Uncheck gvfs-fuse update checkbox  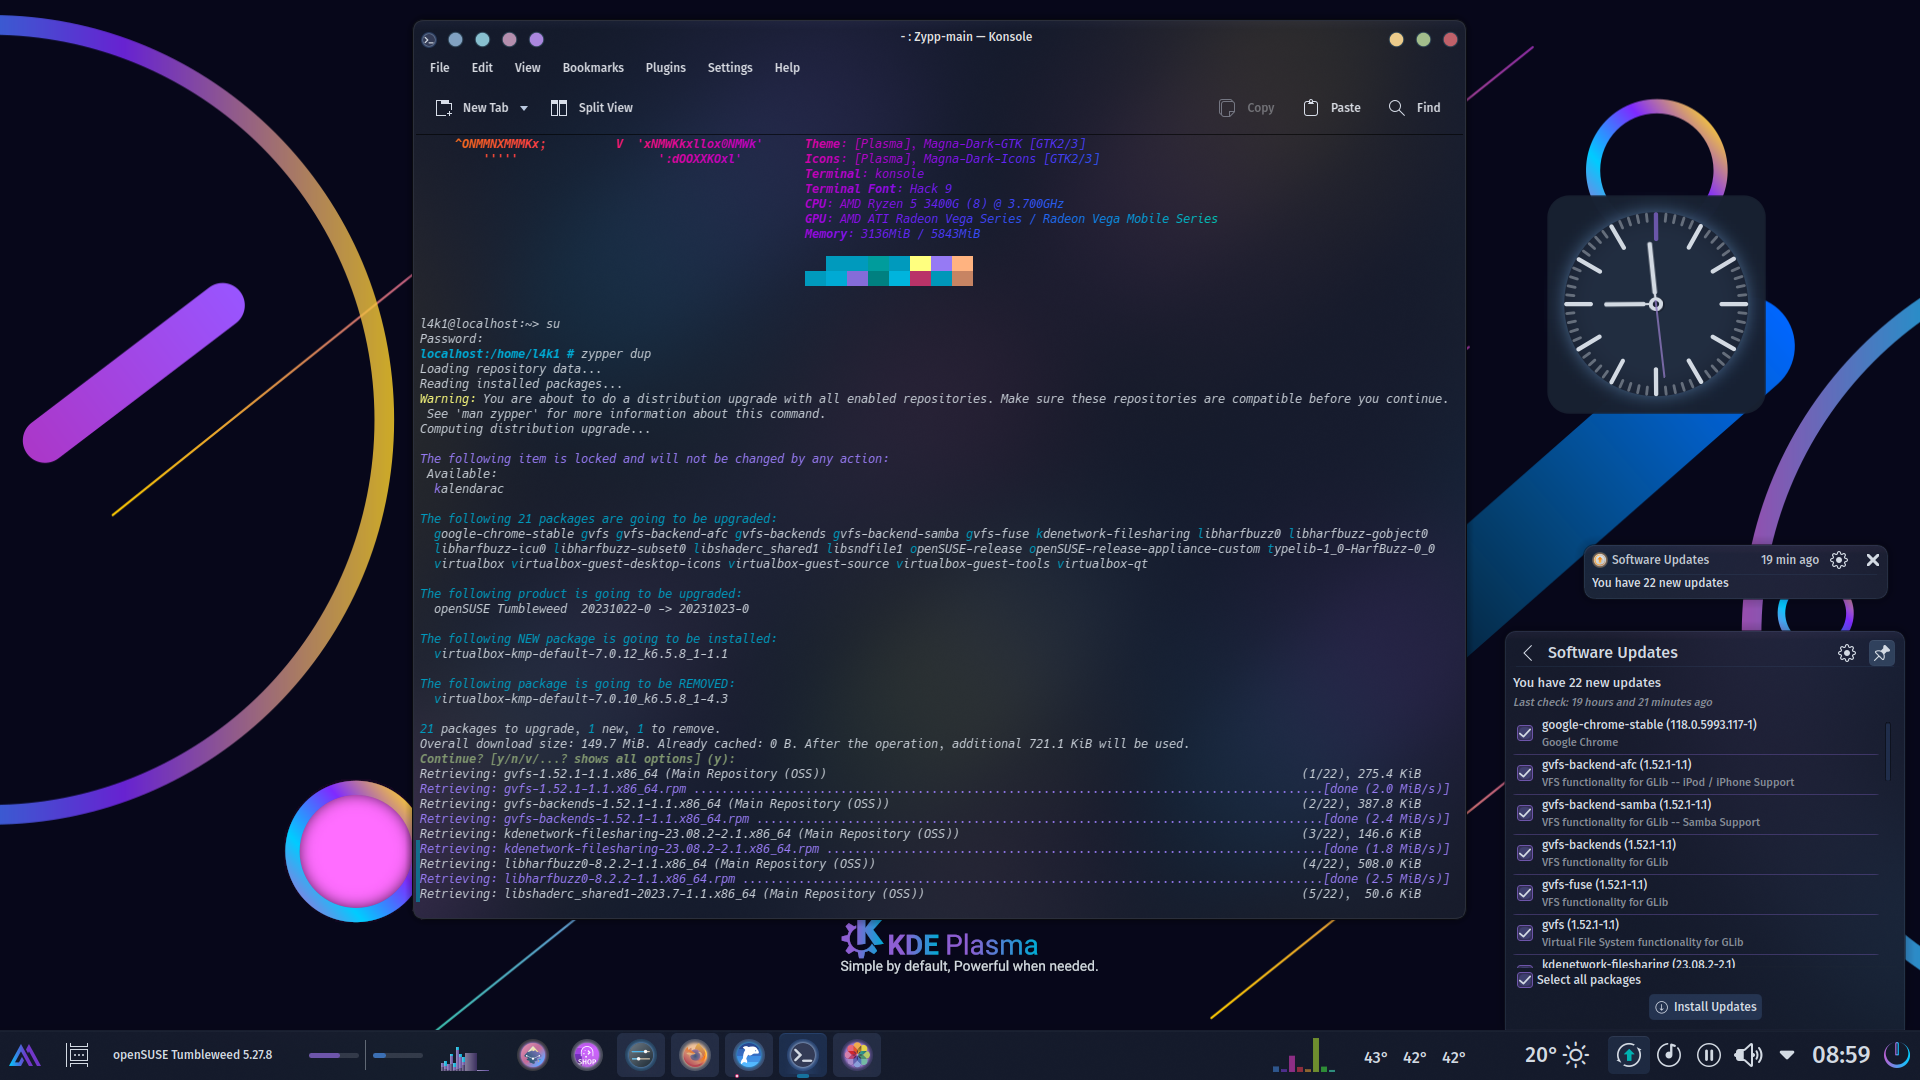(1525, 893)
